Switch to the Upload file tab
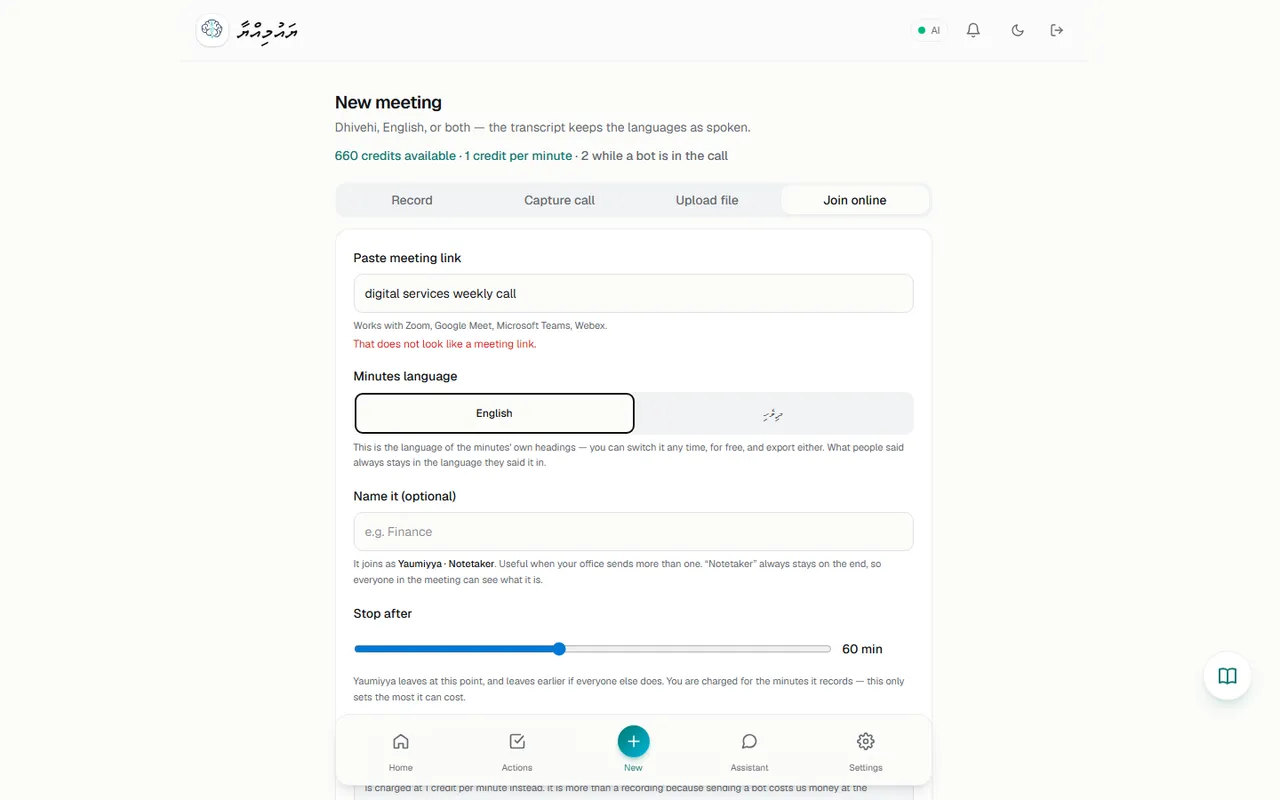The width and height of the screenshot is (1280, 800). point(707,200)
